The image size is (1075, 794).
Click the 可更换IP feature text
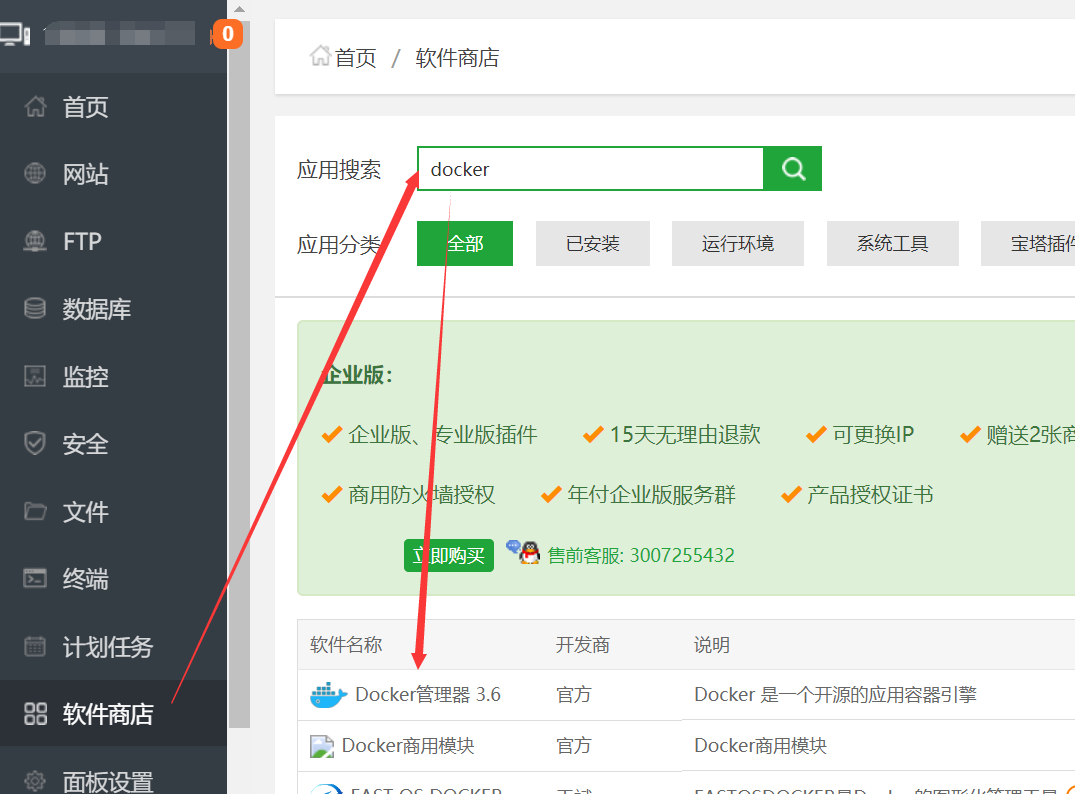(873, 434)
